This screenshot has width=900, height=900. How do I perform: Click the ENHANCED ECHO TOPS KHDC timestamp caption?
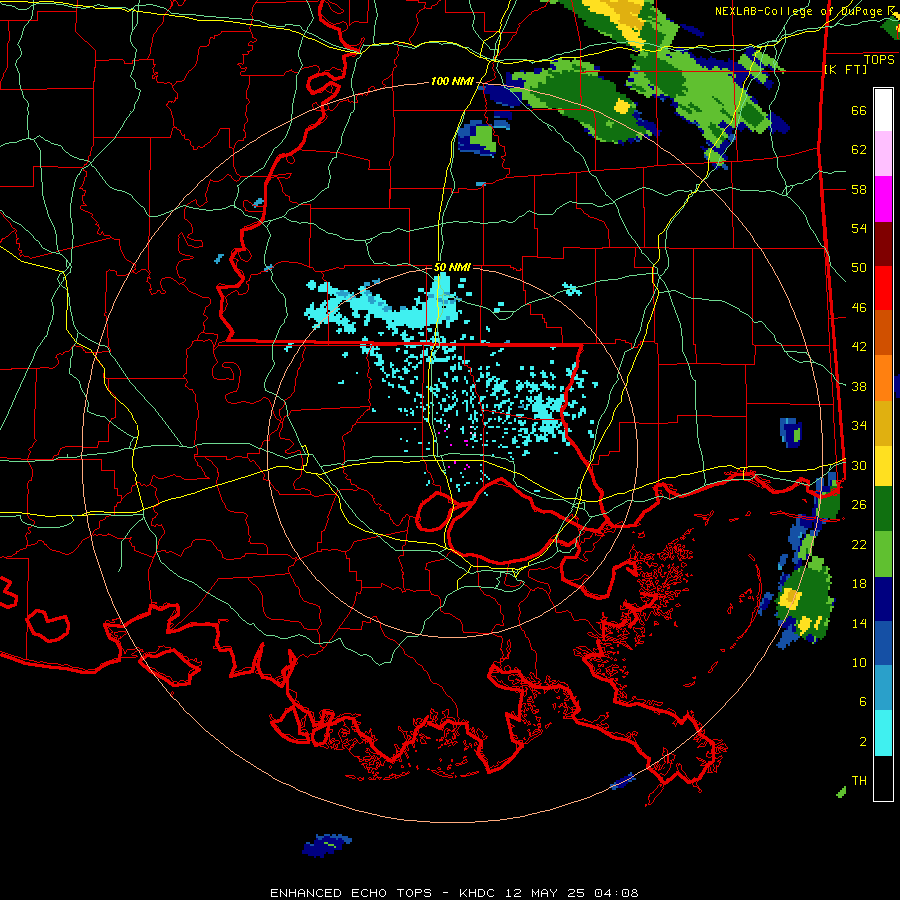tap(453, 893)
